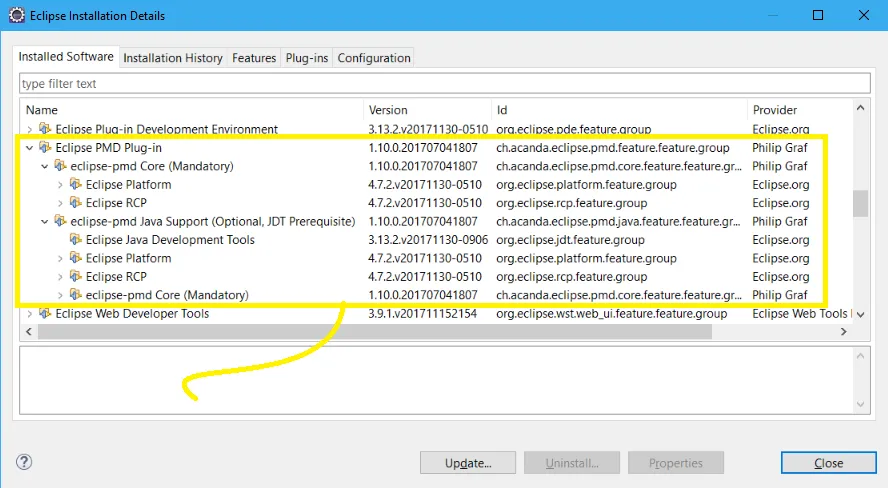Click the table vertical scrollbar thumb
This screenshot has height=488, width=888.
(860, 203)
